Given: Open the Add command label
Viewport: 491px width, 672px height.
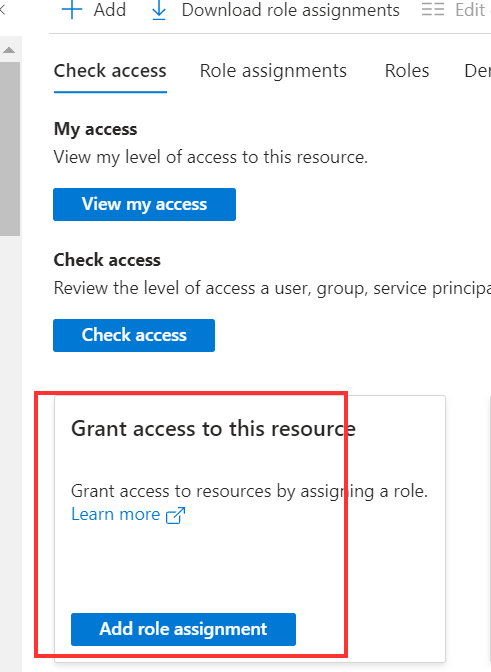Looking at the screenshot, I should pyautogui.click(x=110, y=10).
